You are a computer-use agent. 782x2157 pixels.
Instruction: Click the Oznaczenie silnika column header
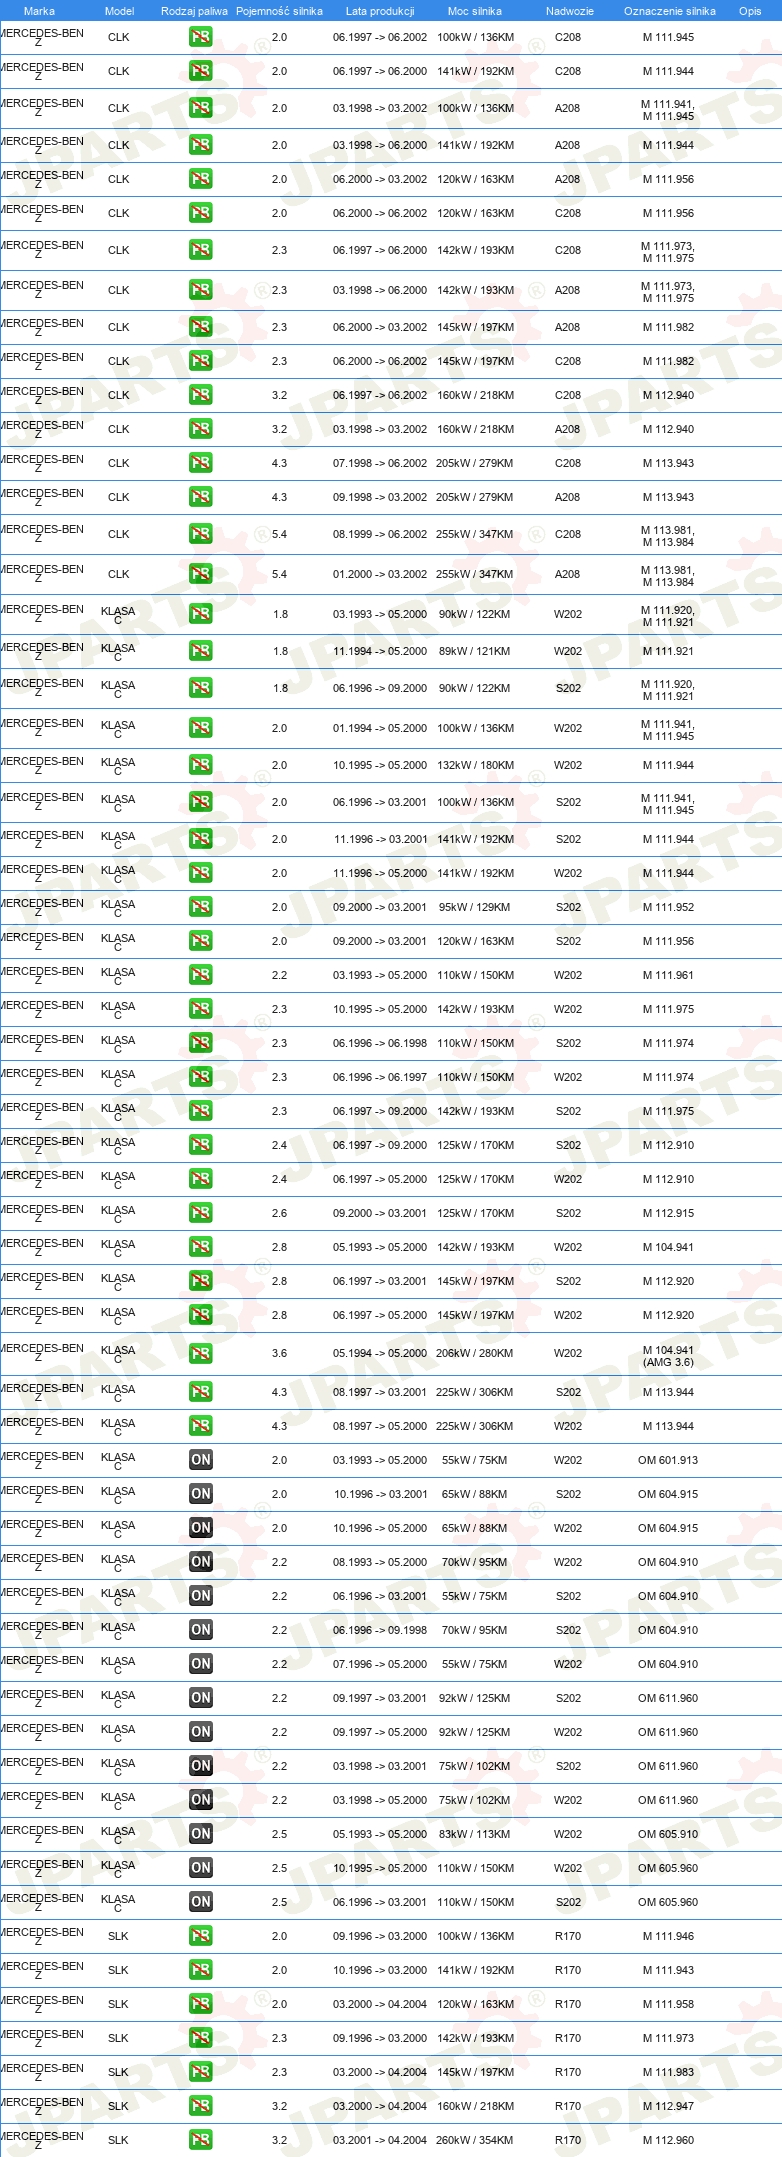tap(670, 11)
